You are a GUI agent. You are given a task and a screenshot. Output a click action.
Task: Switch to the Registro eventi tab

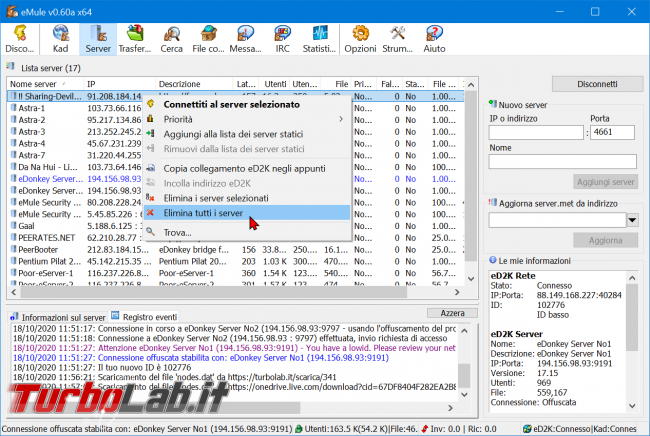pos(144,317)
